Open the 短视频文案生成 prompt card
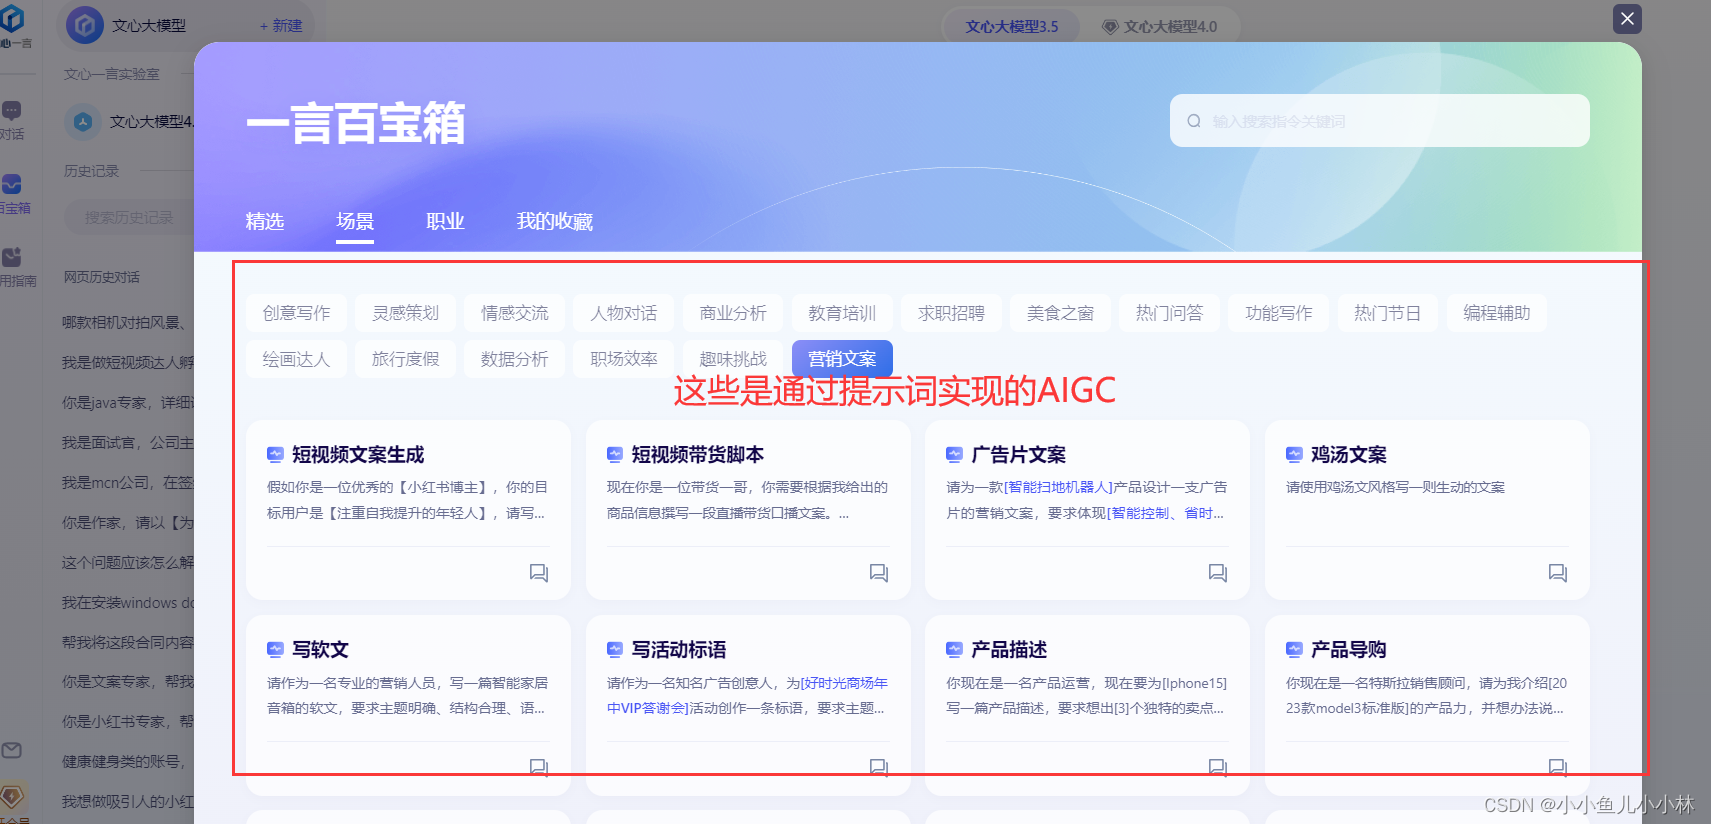The width and height of the screenshot is (1711, 824). click(x=408, y=510)
